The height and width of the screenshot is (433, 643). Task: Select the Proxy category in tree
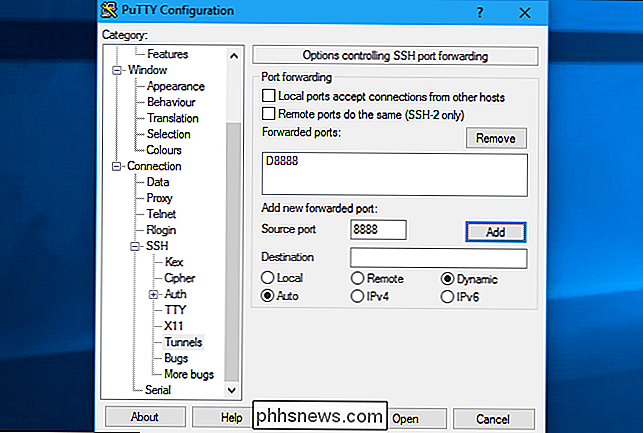pos(160,198)
